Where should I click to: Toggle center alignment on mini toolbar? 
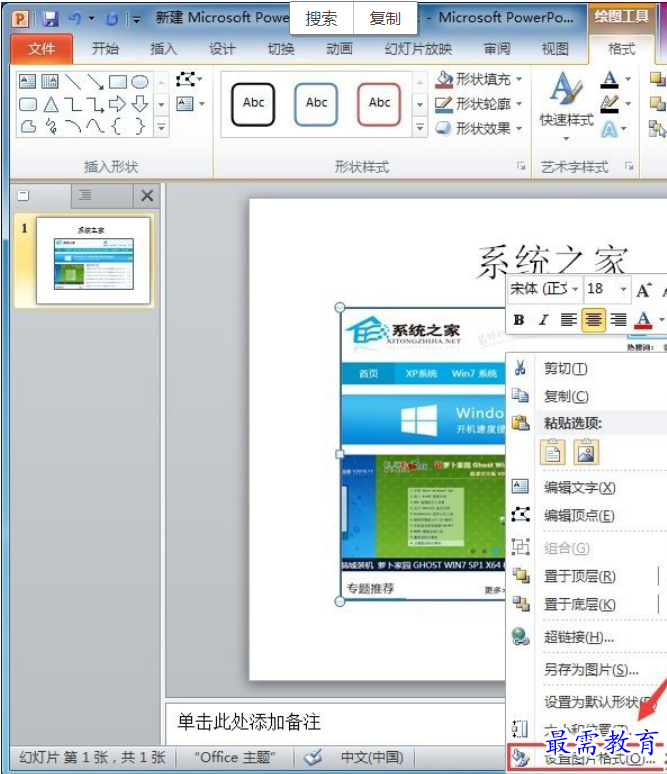click(593, 320)
